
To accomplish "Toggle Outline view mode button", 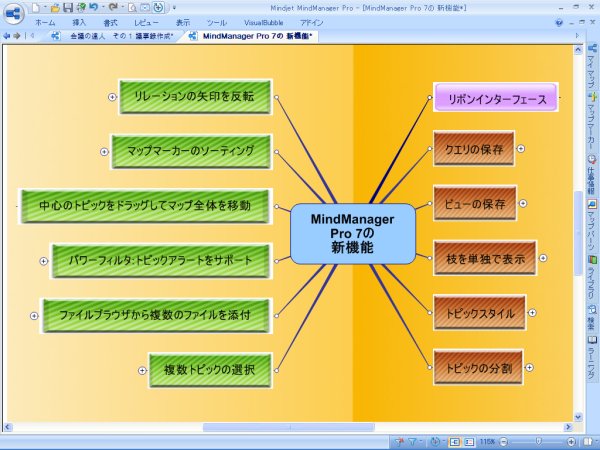I will coord(469,442).
